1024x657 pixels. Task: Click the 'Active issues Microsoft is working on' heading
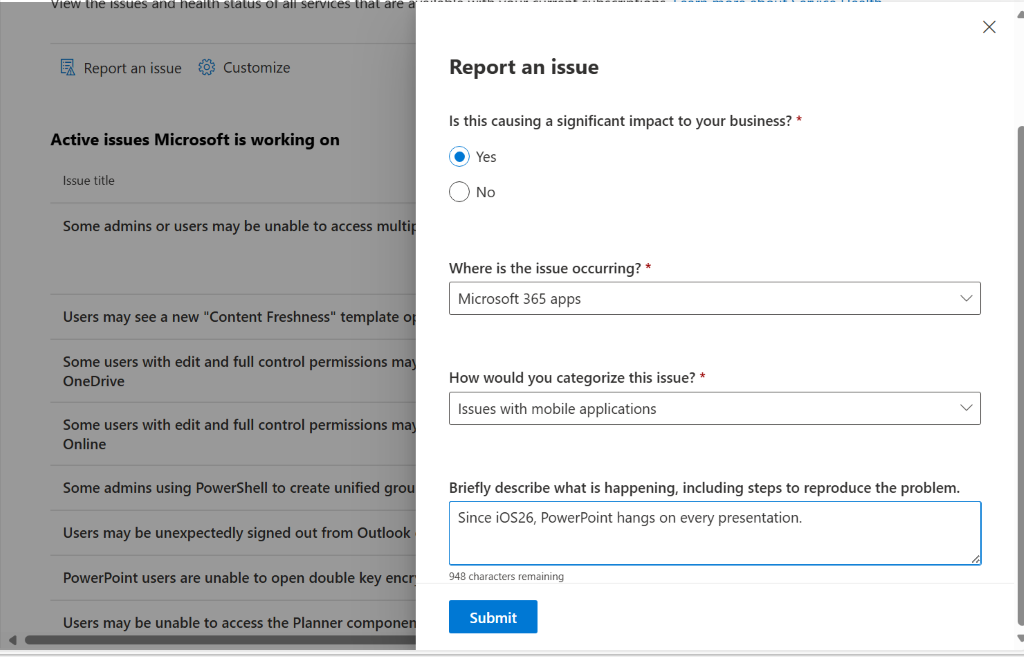pyautogui.click(x=195, y=140)
